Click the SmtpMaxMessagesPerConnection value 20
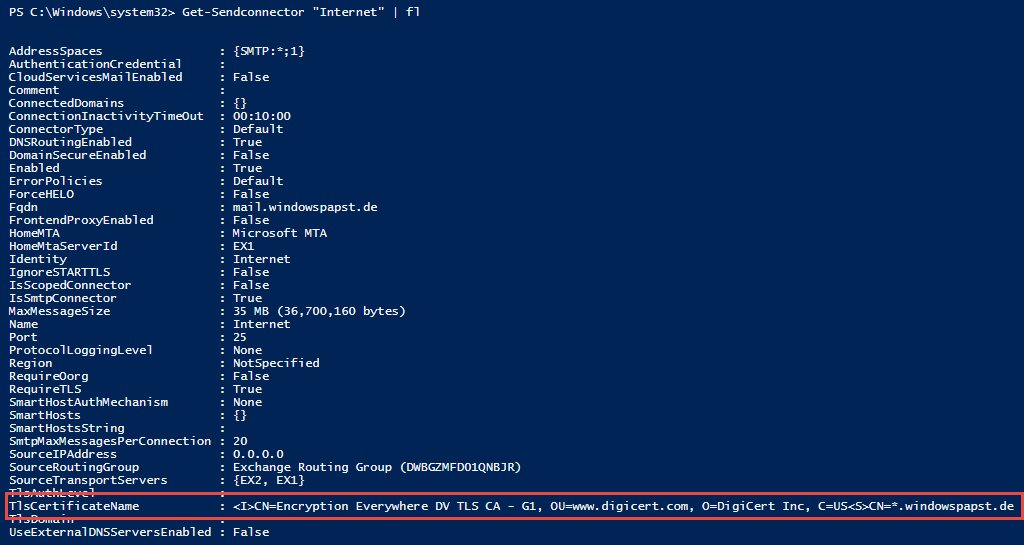The height and width of the screenshot is (545, 1024). point(240,441)
